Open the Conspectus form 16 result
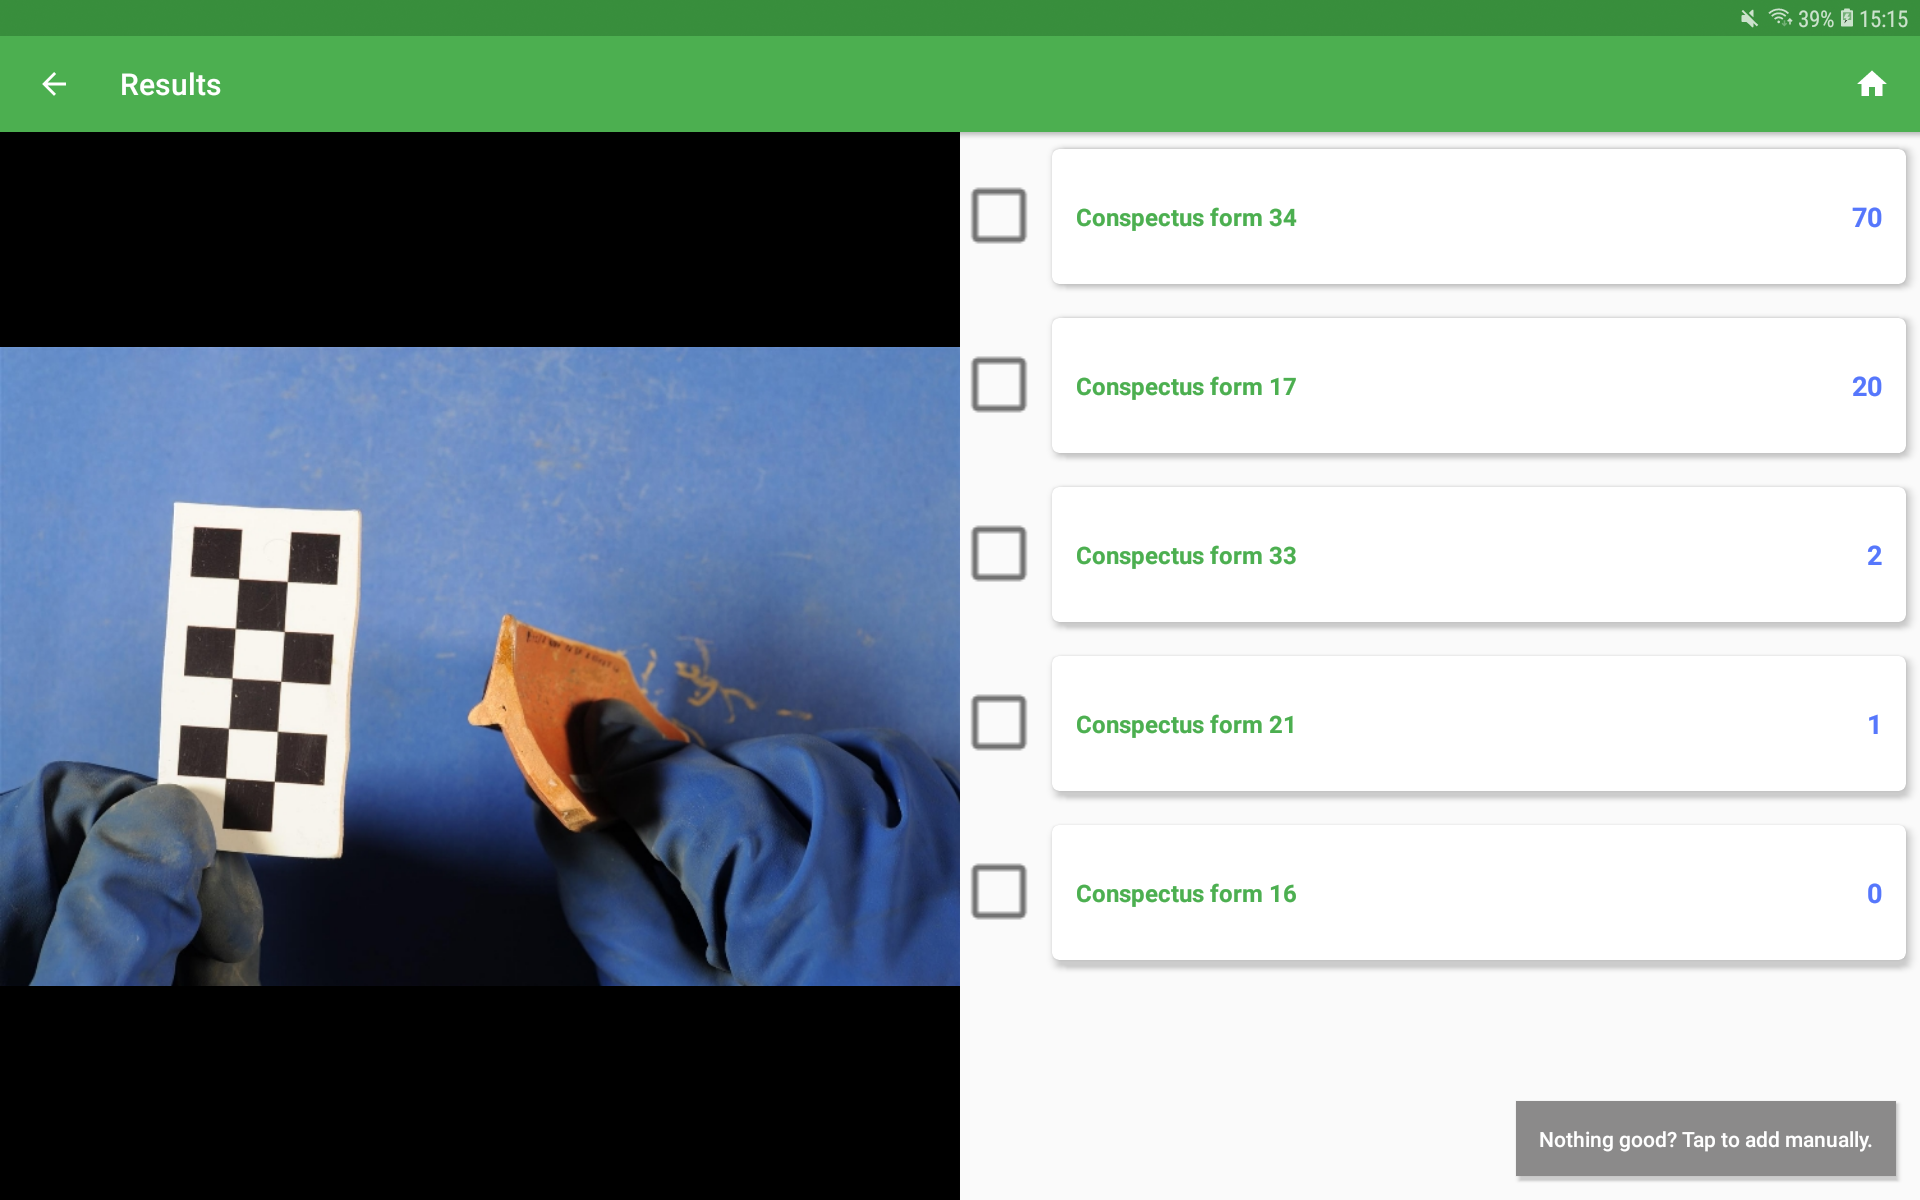 click(1478, 893)
